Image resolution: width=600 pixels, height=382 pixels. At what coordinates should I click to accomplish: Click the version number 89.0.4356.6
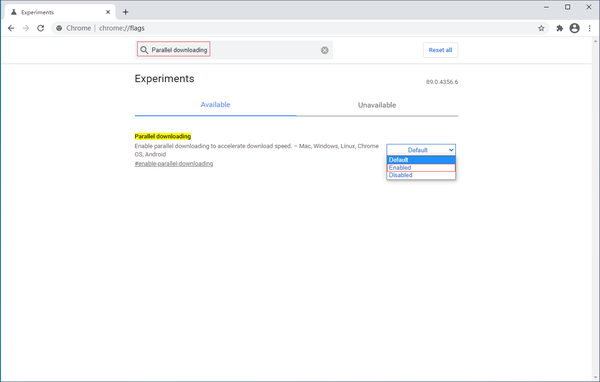442,82
